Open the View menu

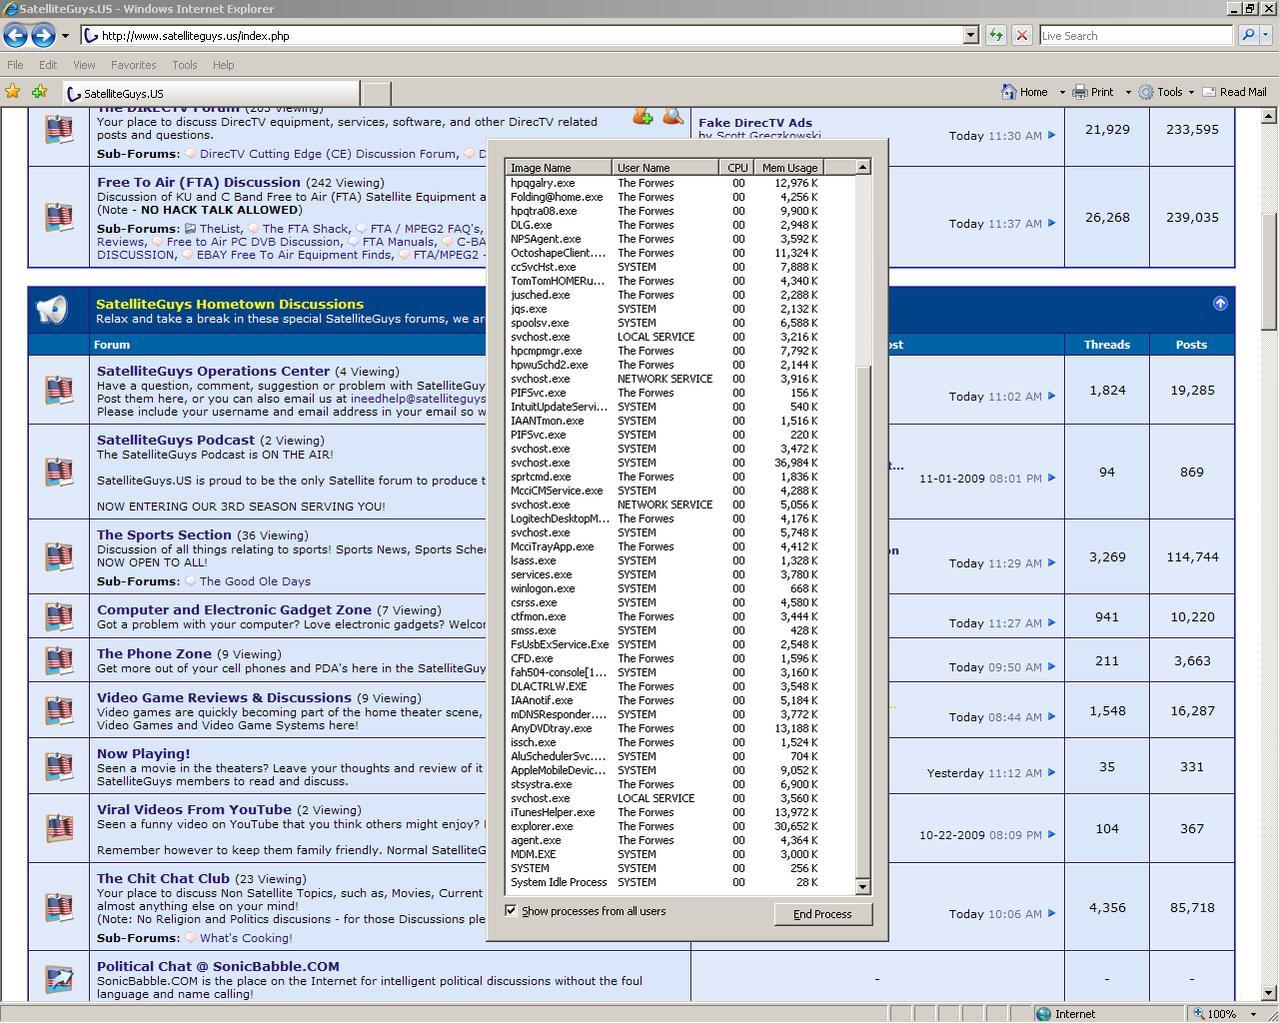click(84, 65)
